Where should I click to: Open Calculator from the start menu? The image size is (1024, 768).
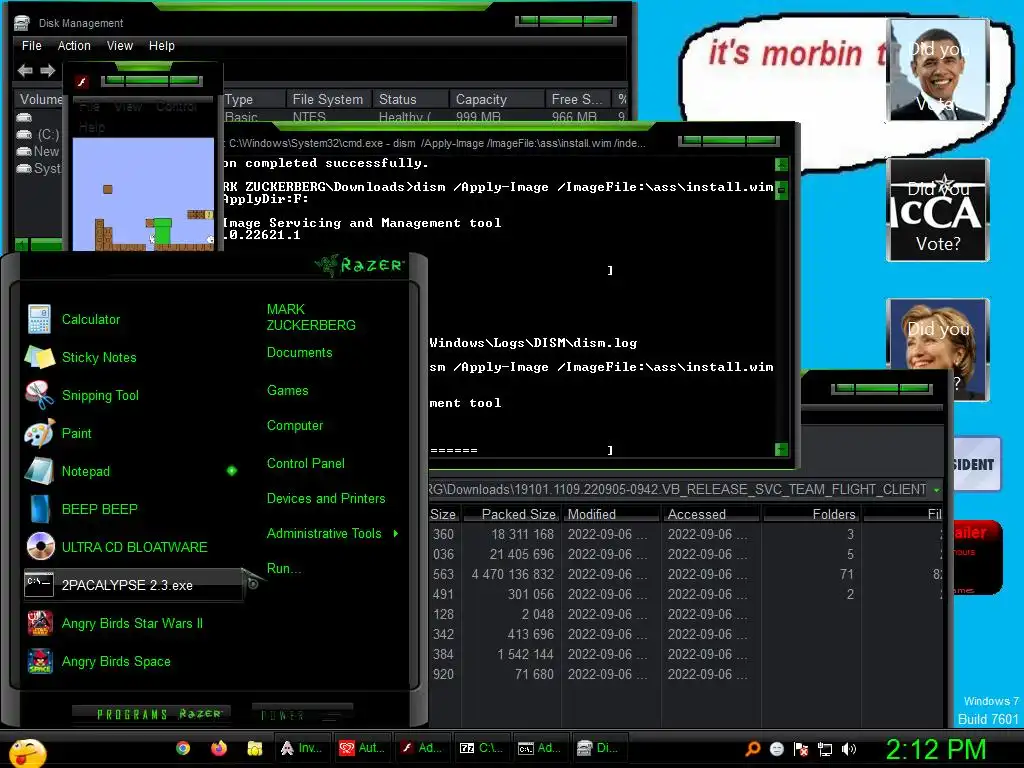[x=90, y=319]
